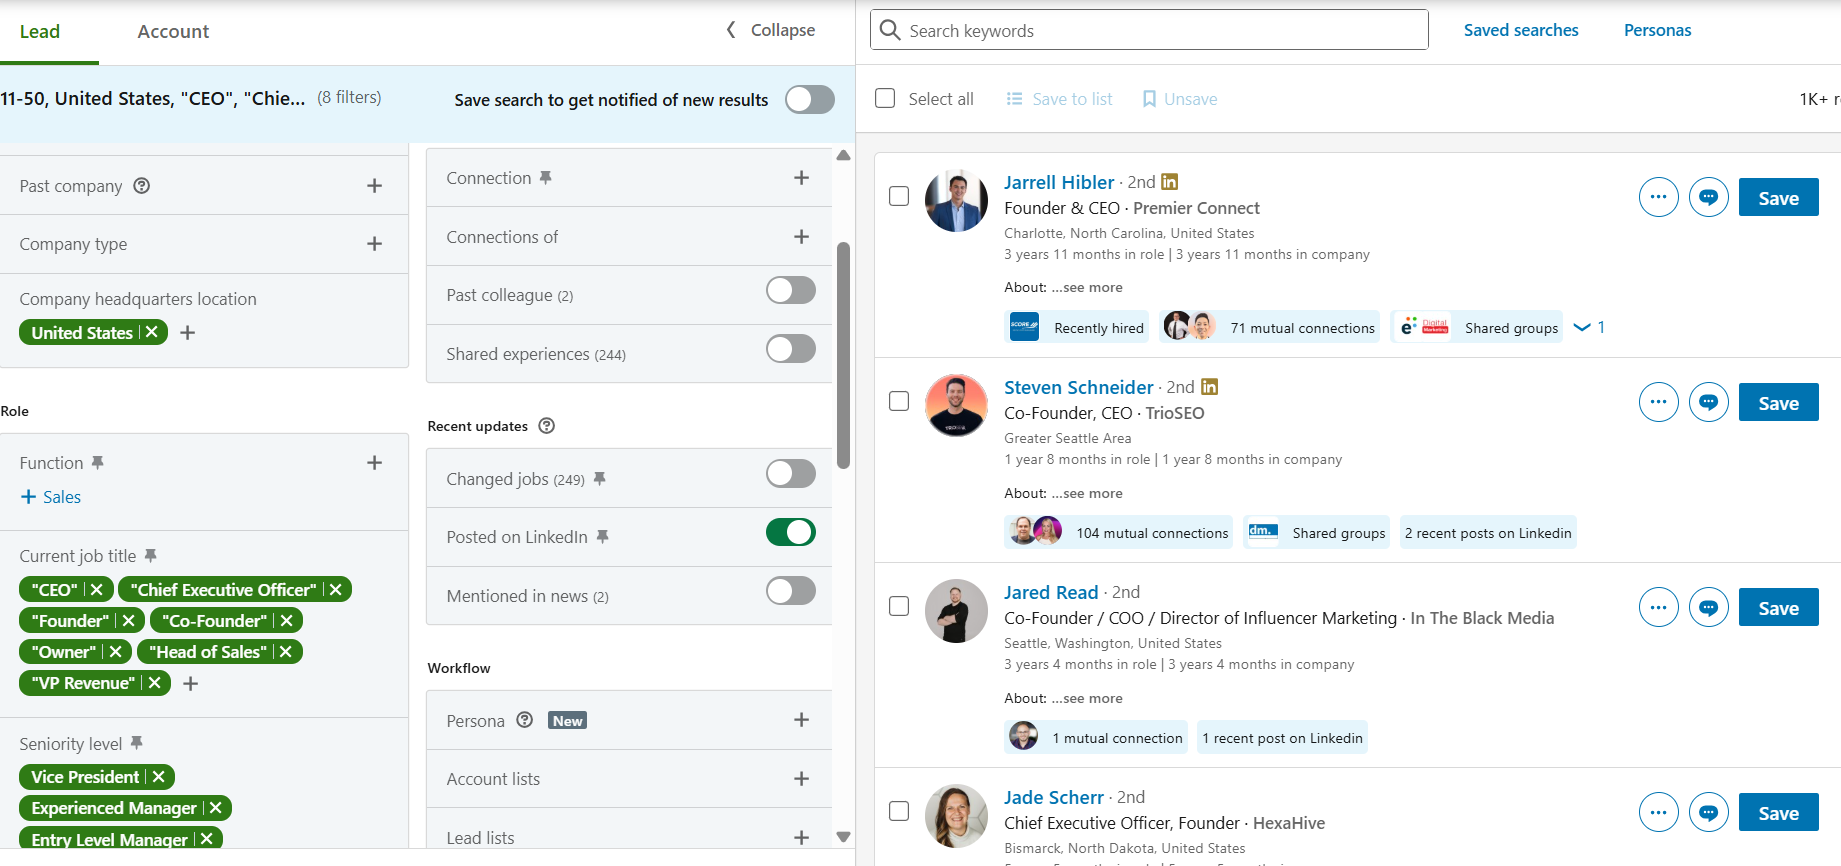The height and width of the screenshot is (866, 1841).
Task: Switch to the Lead tab
Action: 40,31
